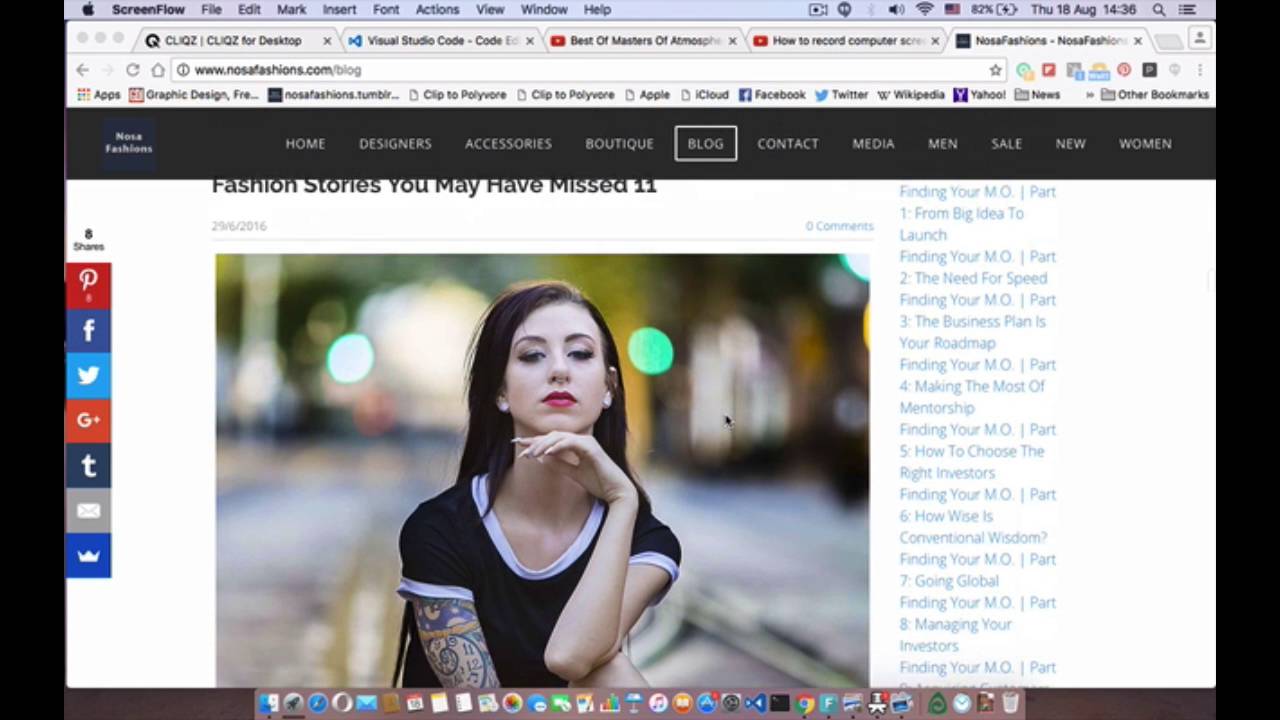Open the Wikipedia bookmark

pos(910,95)
